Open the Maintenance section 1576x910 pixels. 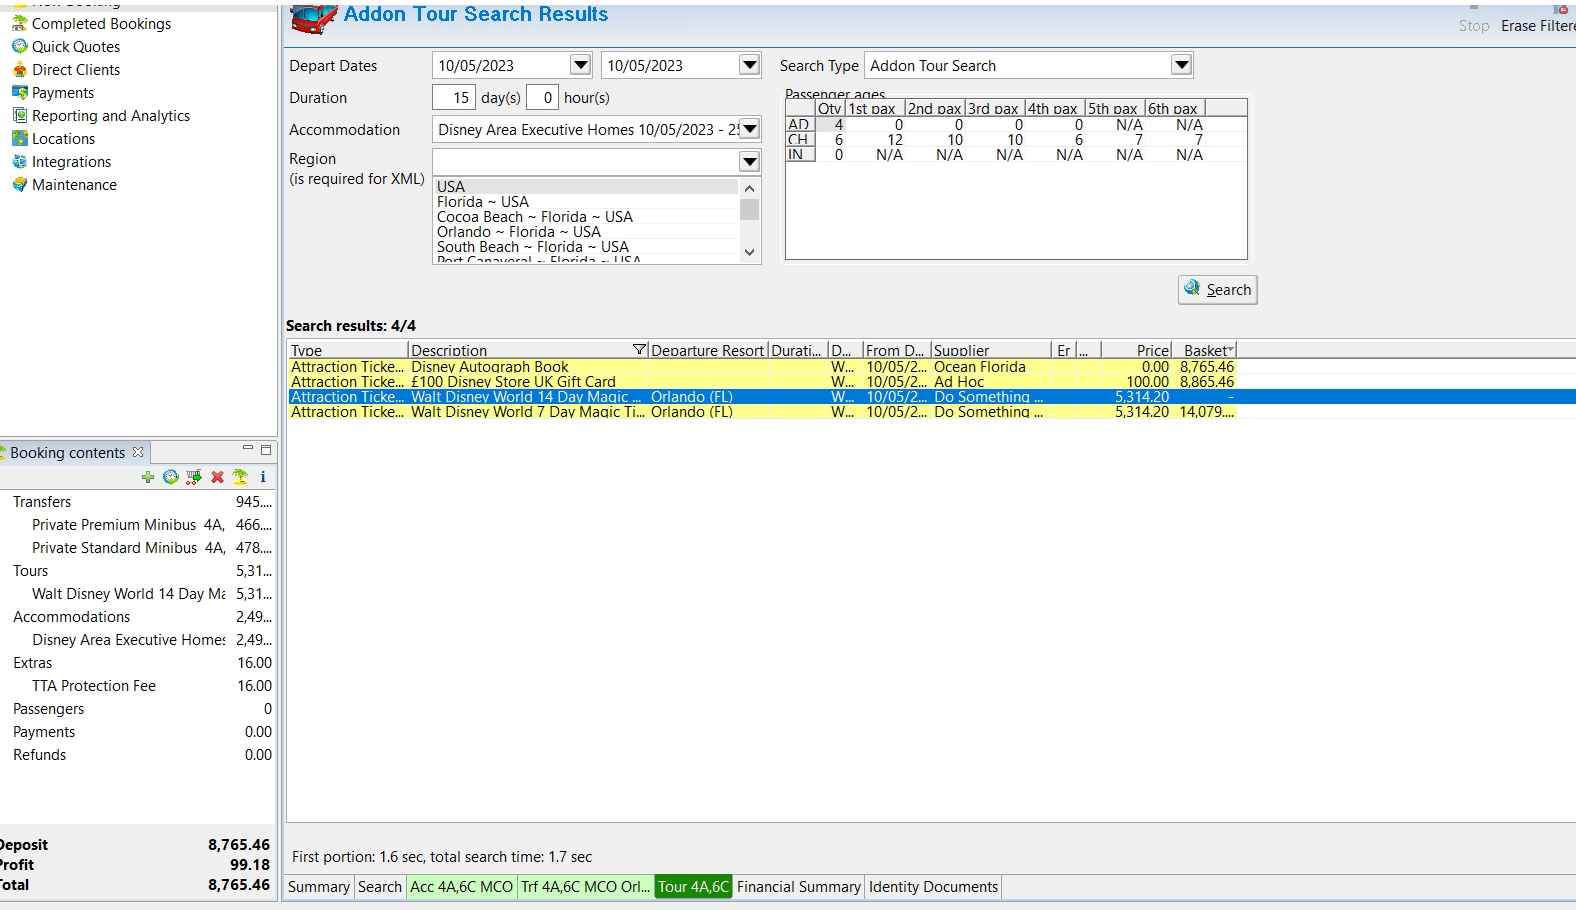pos(74,184)
